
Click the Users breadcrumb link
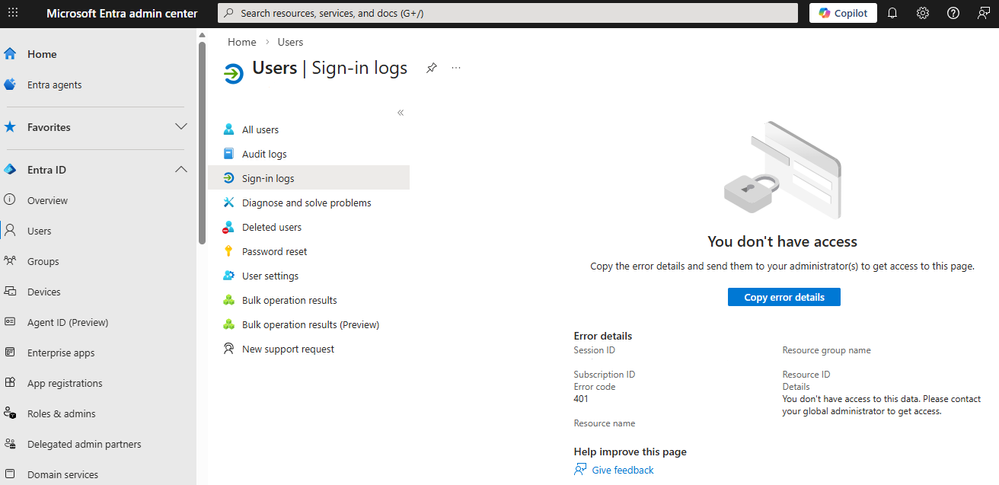pos(291,42)
